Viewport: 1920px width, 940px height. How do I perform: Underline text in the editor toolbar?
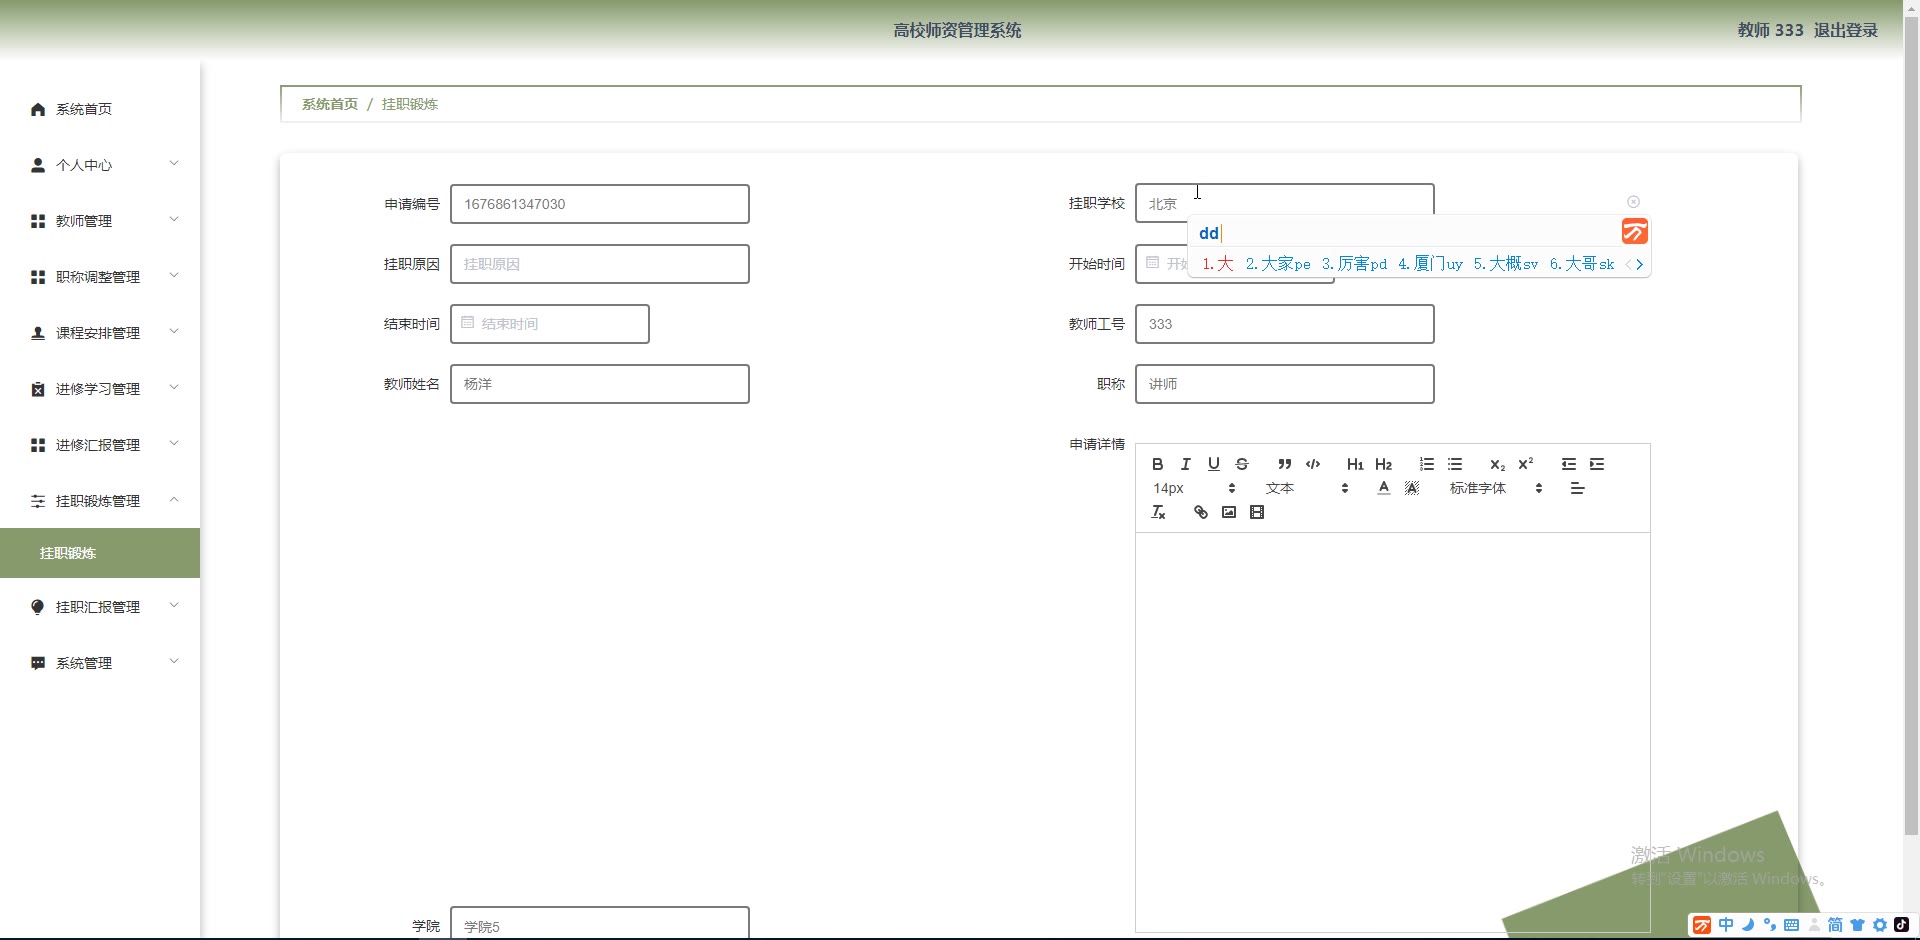(1213, 464)
